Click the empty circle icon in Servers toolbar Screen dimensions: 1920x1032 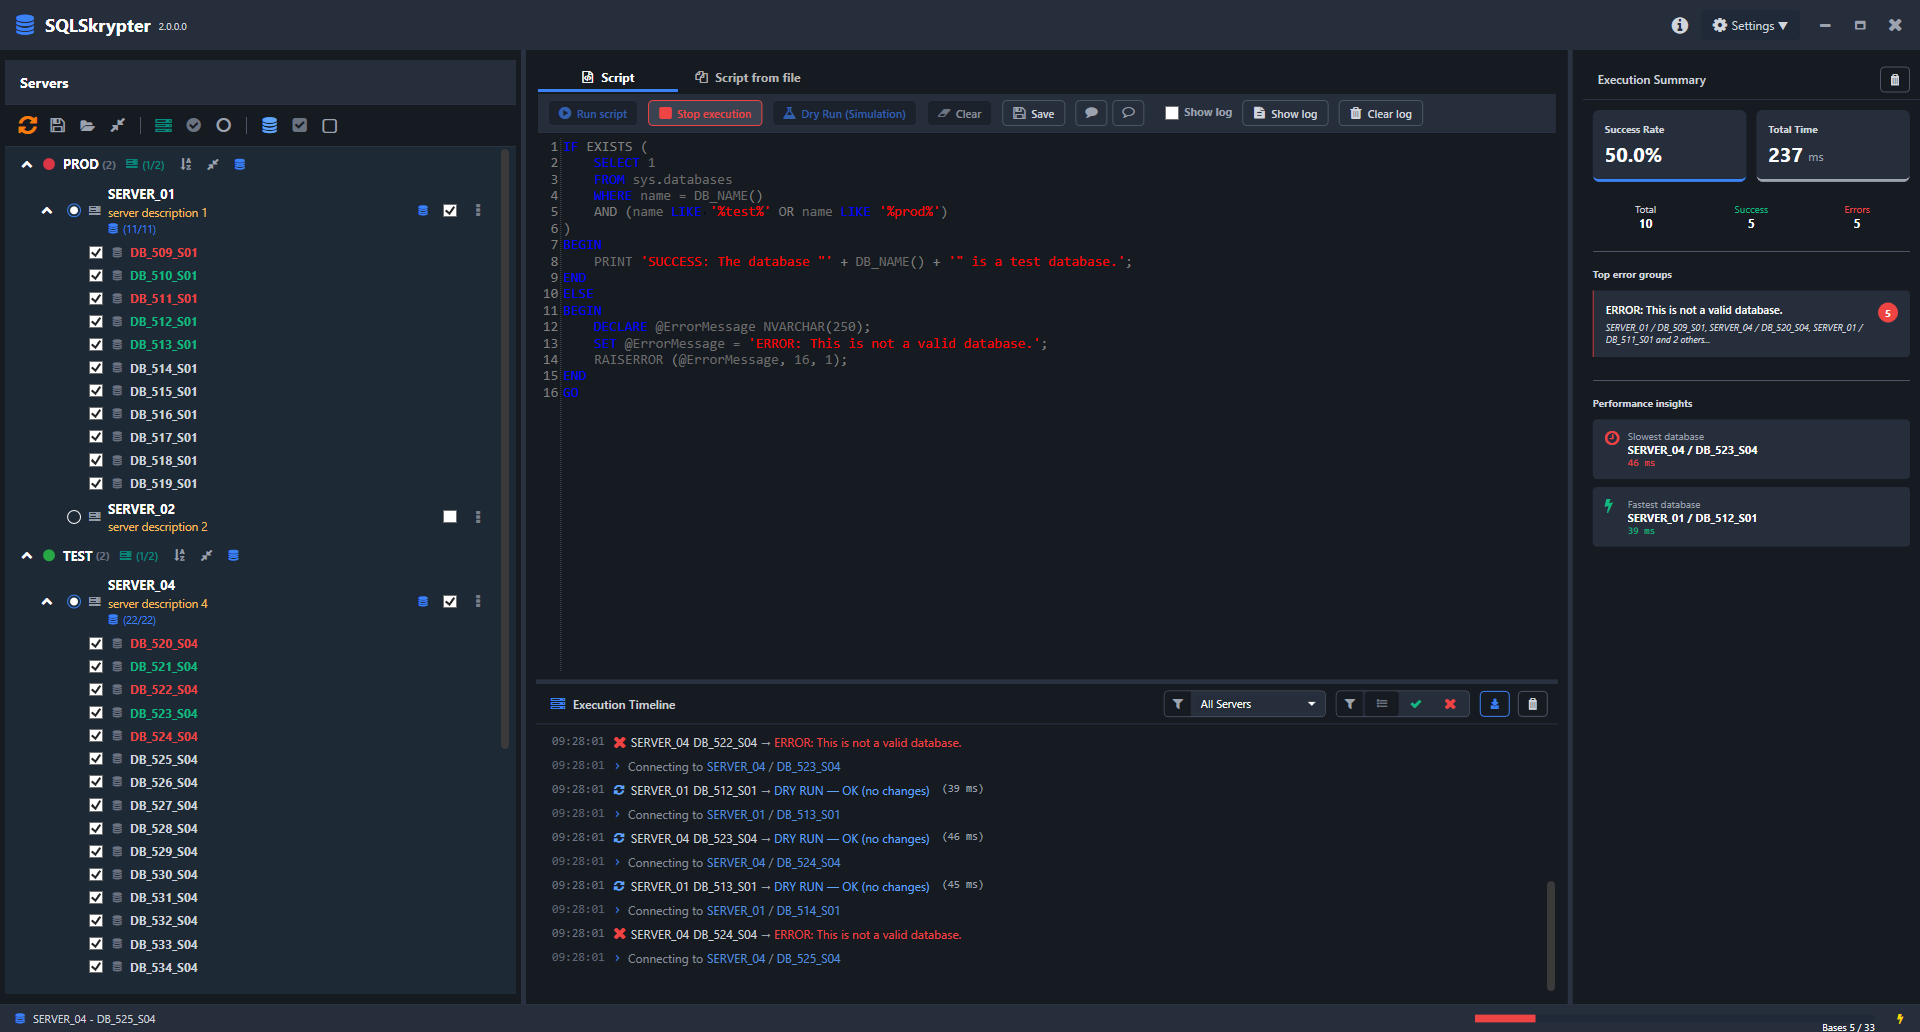tap(224, 125)
